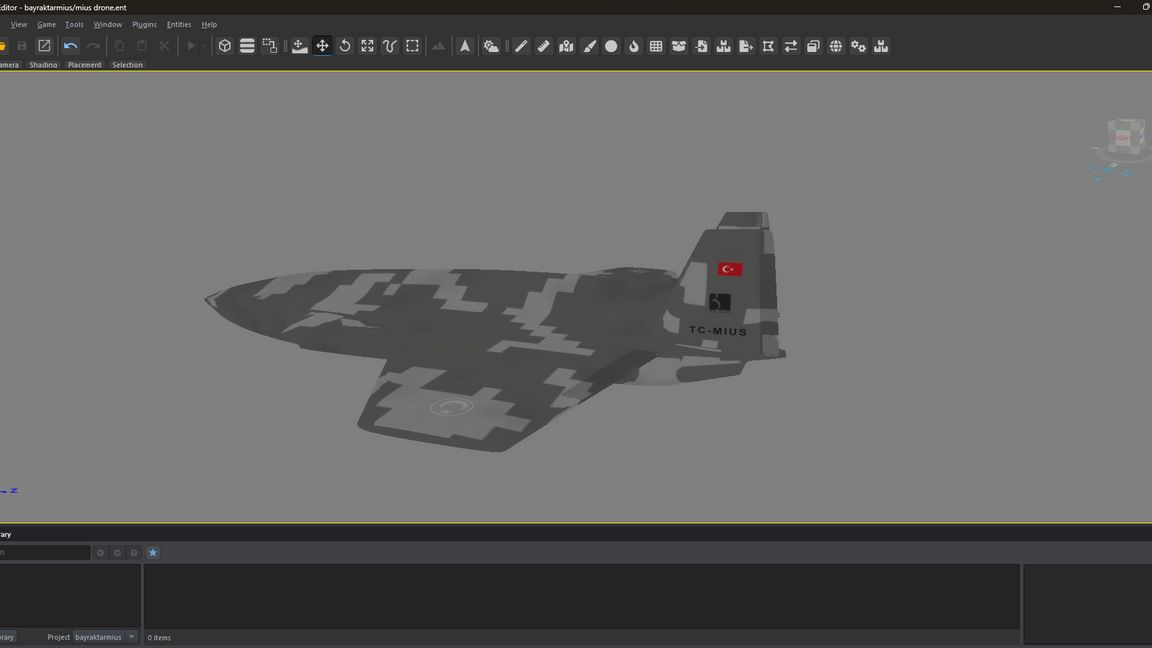The image size is (1152, 648).
Task: Toggle the Move/translate tool
Action: (322, 46)
